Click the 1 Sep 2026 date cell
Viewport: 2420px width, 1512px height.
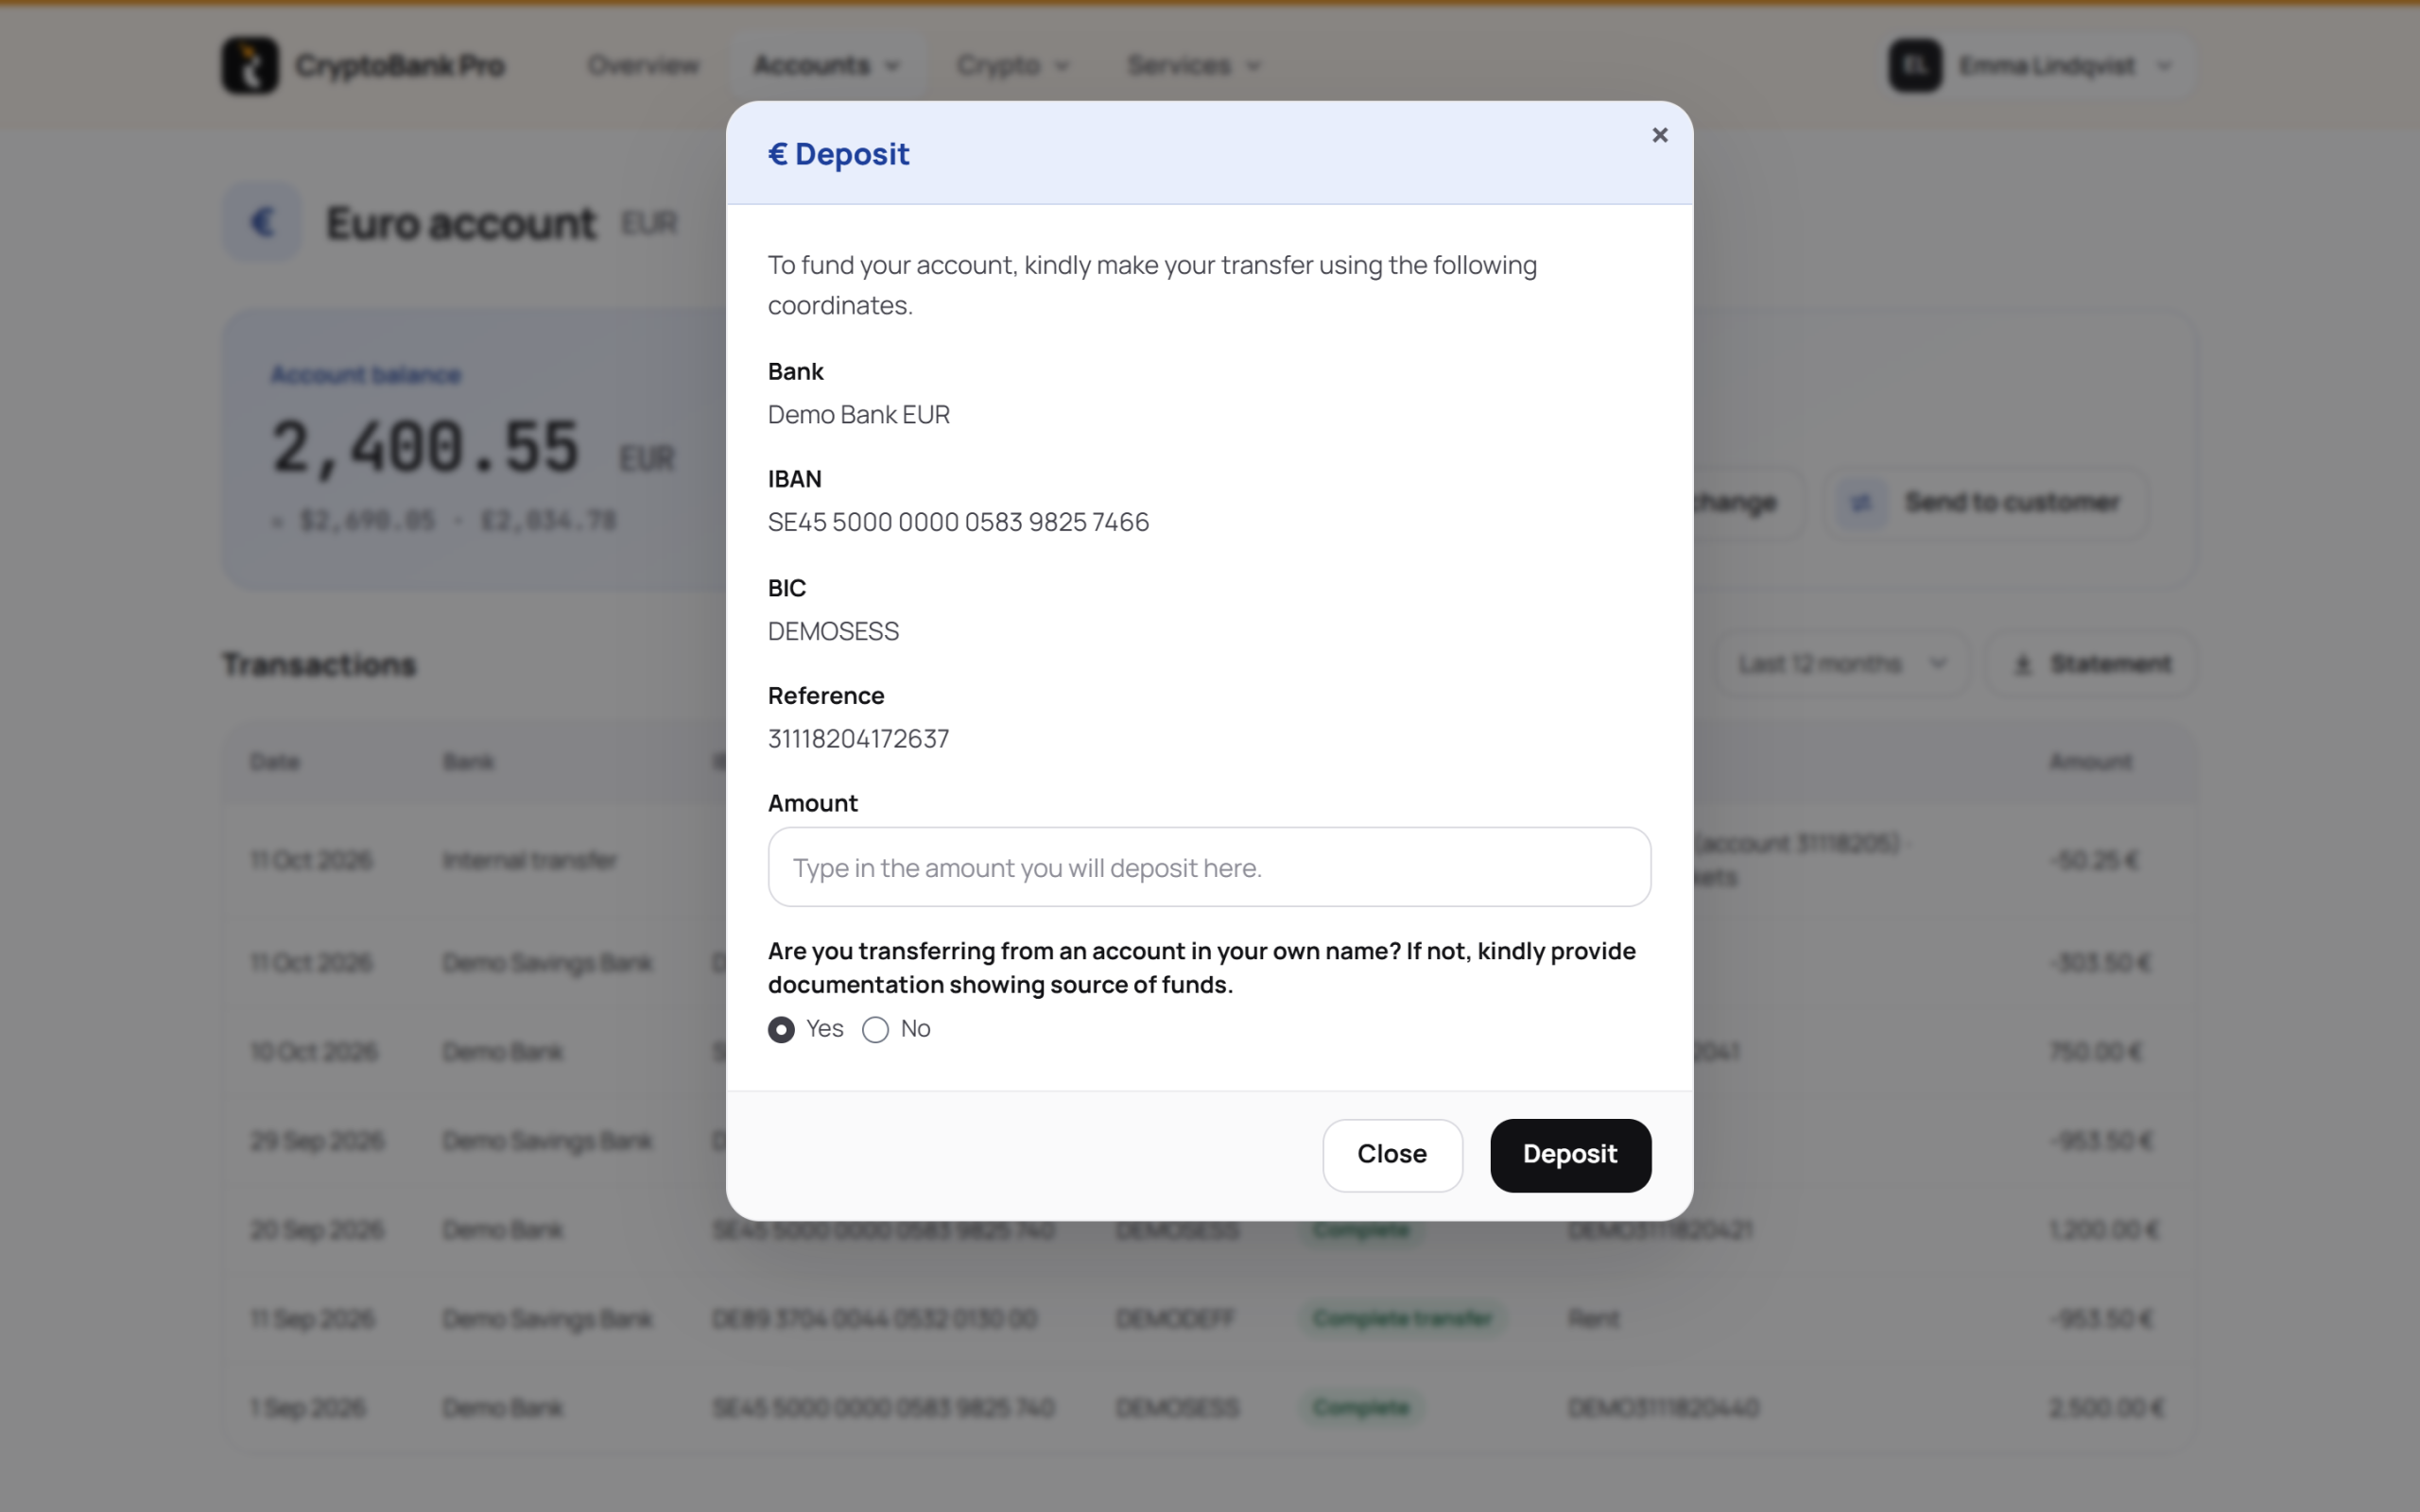(308, 1408)
